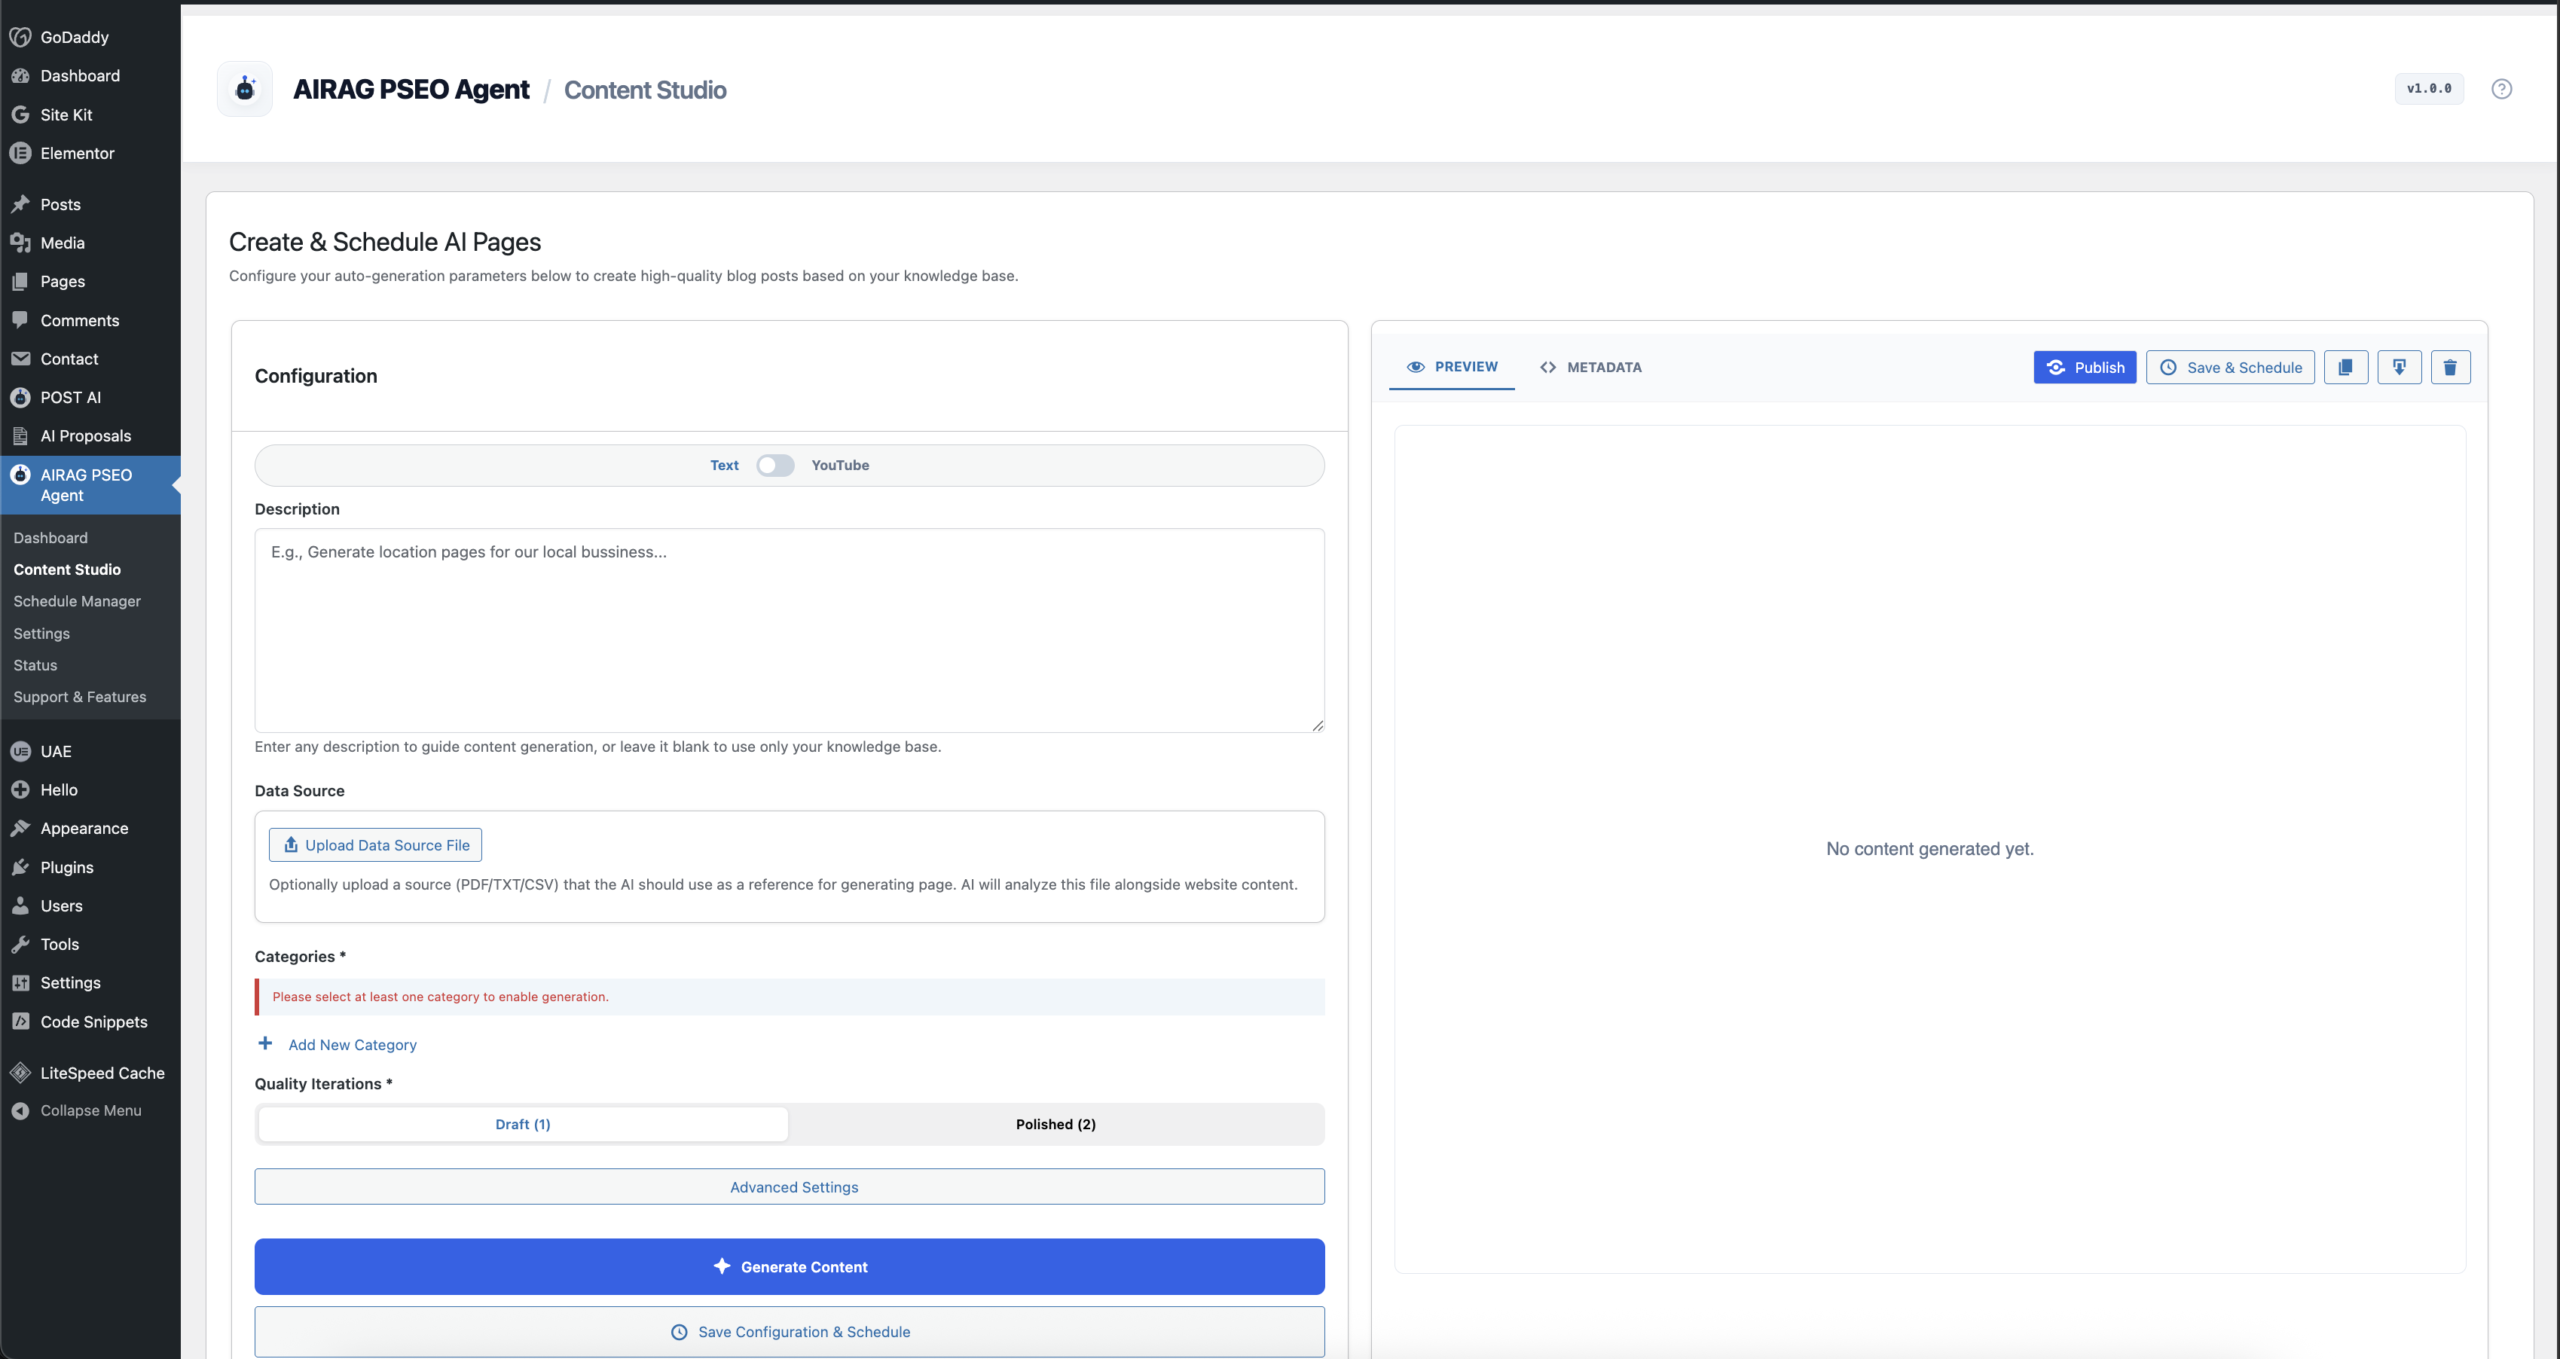The width and height of the screenshot is (2560, 1359).
Task: Click the Code Snippets icon
Action: coord(20,1022)
